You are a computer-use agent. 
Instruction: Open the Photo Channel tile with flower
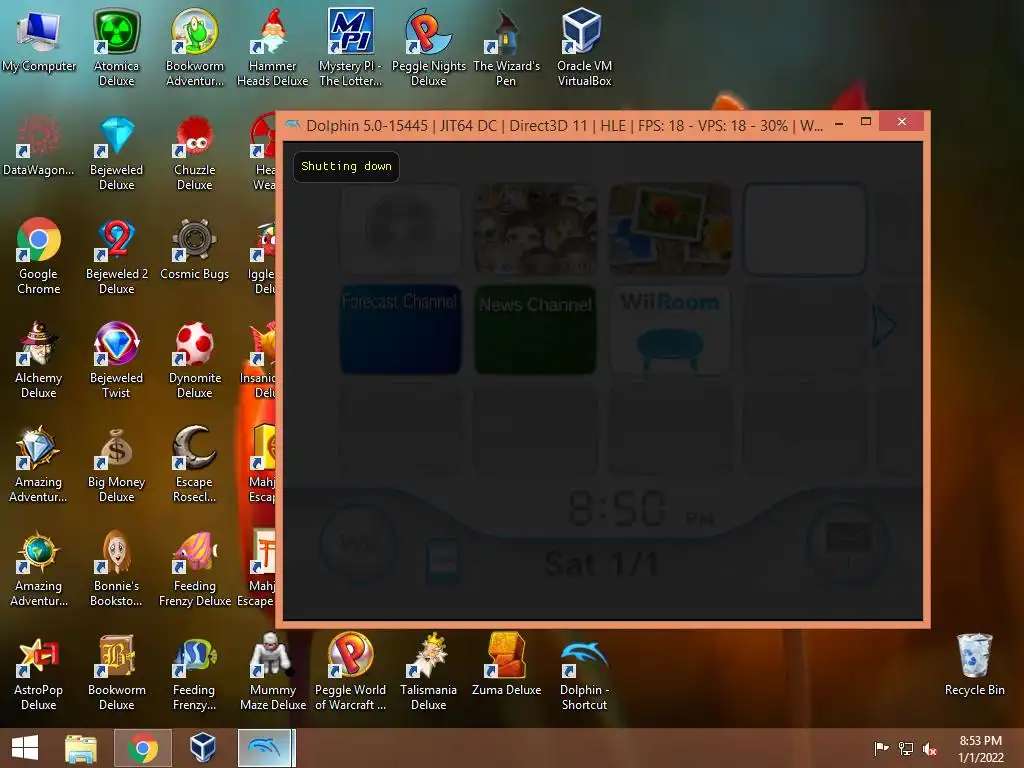pyautogui.click(x=669, y=229)
